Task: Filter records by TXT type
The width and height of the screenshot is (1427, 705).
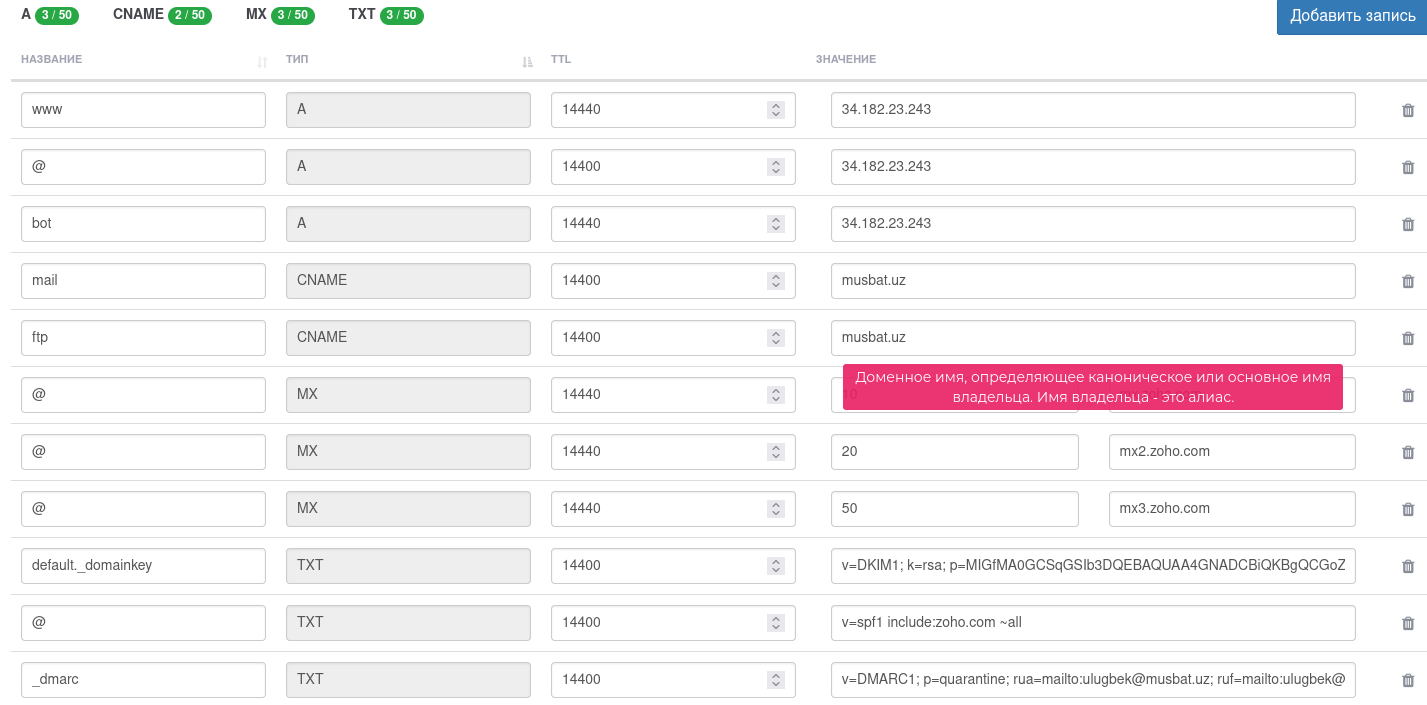Action: pos(385,15)
